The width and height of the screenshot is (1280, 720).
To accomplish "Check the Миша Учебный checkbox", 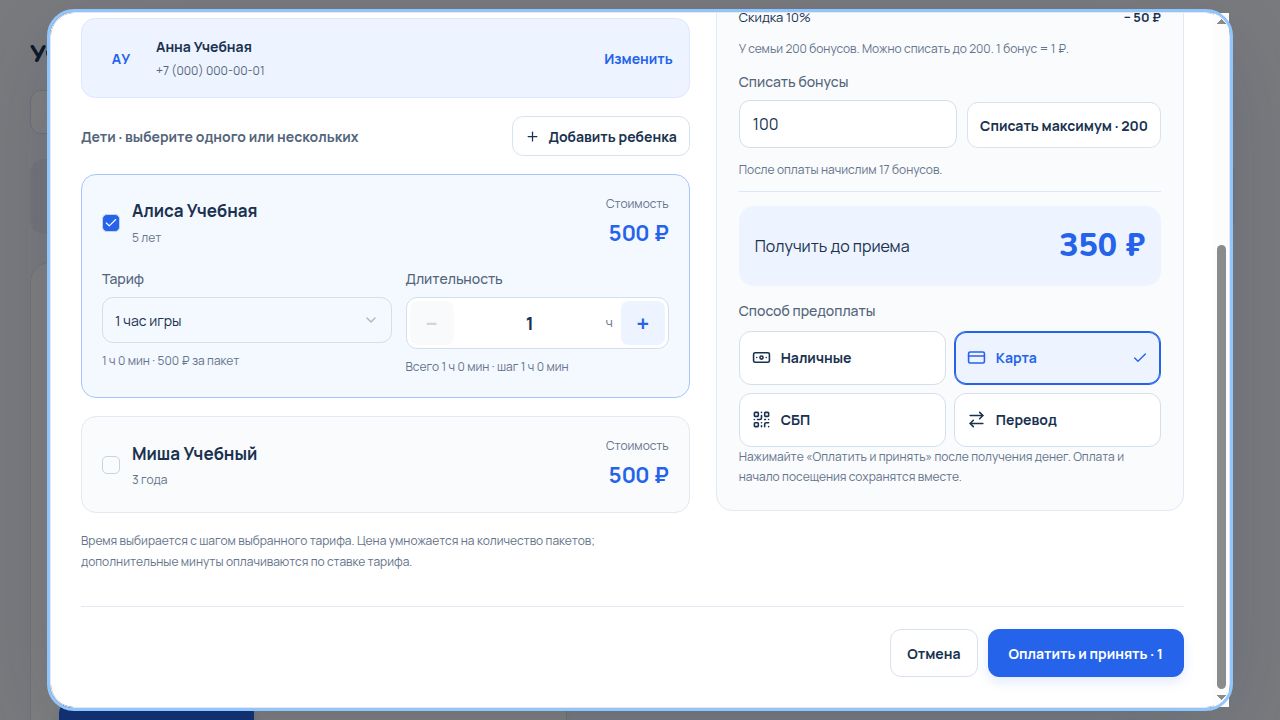I will point(111,465).
